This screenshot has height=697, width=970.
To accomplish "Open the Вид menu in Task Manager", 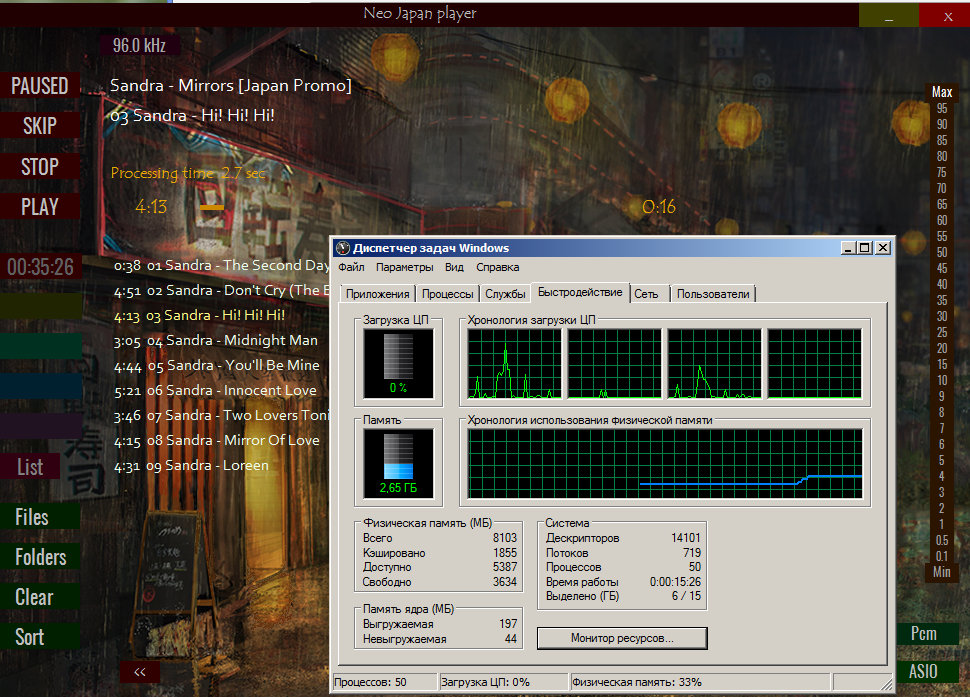I will 454,267.
